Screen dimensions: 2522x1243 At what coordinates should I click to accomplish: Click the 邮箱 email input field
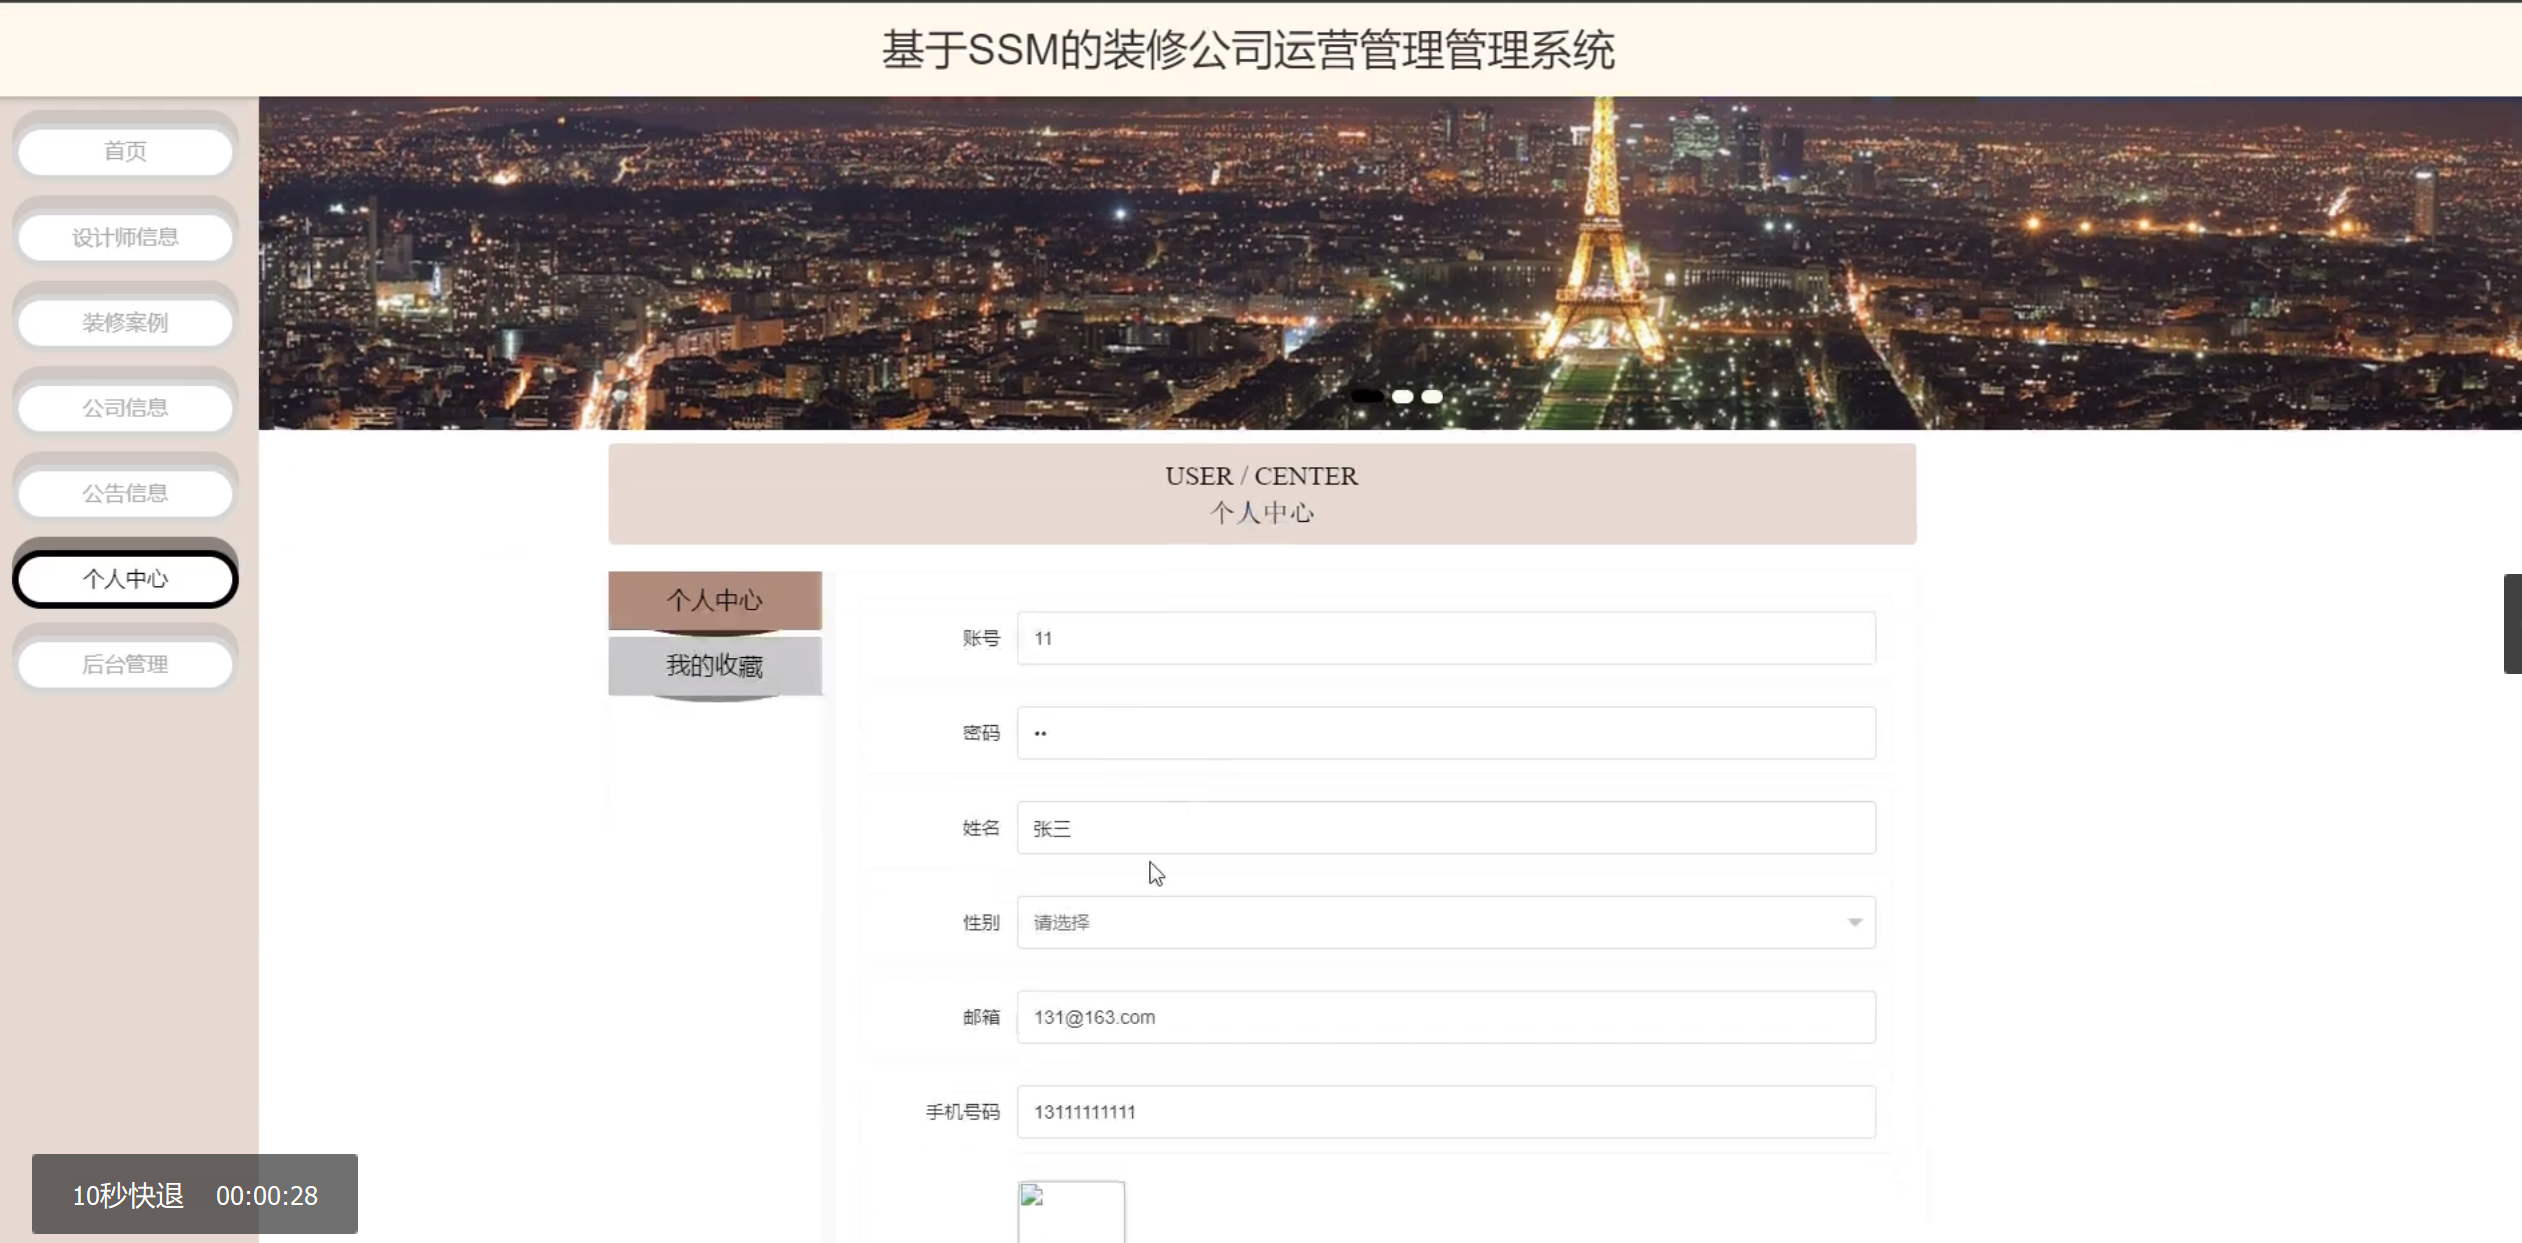[1445, 1017]
